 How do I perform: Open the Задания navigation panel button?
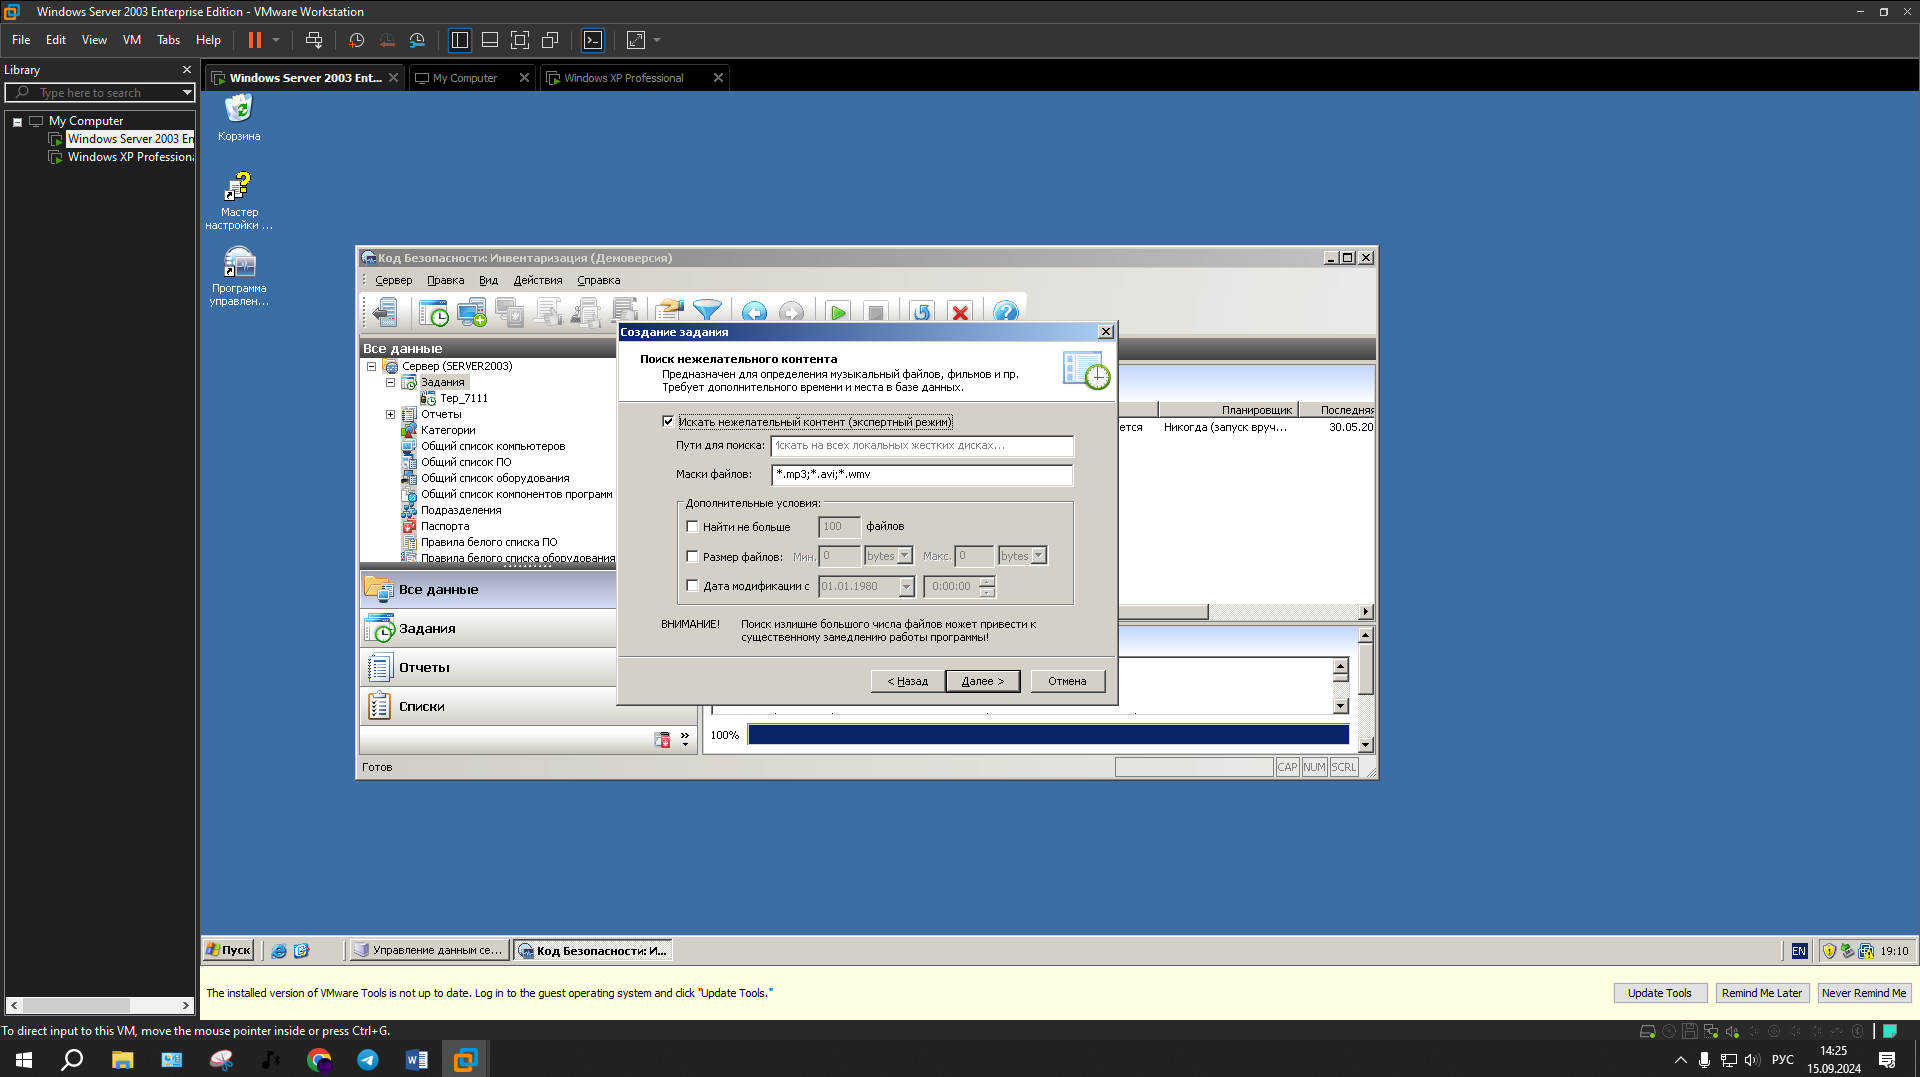488,629
